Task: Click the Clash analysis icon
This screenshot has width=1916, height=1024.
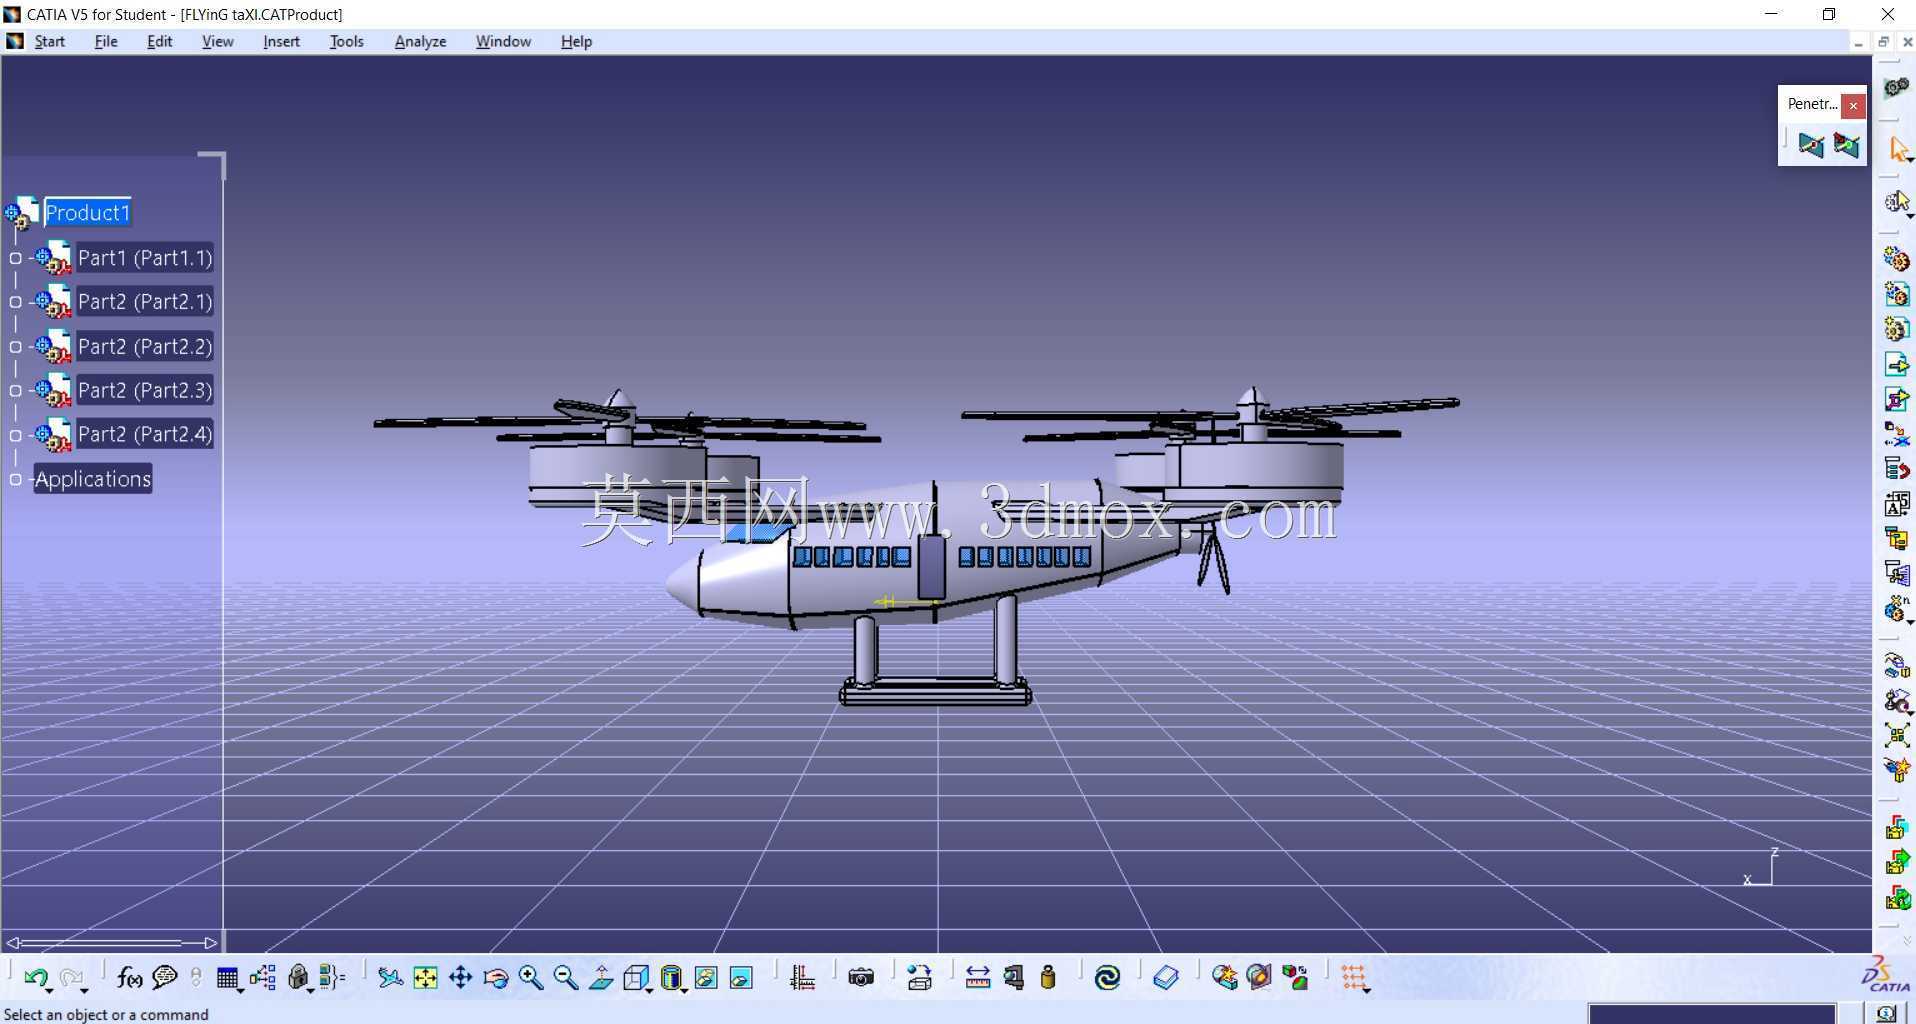Action: [x=1224, y=978]
